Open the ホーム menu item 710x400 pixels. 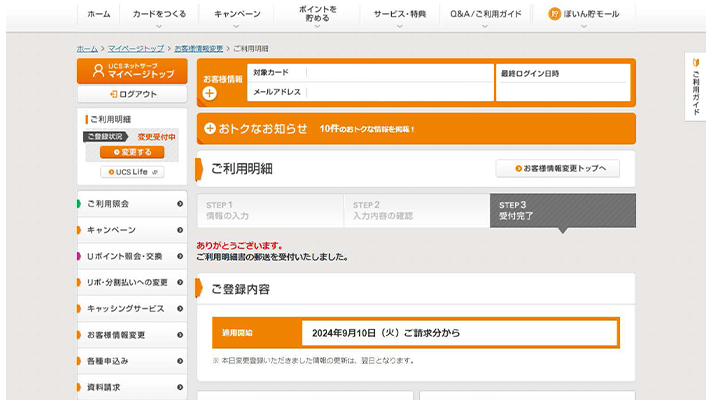click(x=99, y=15)
